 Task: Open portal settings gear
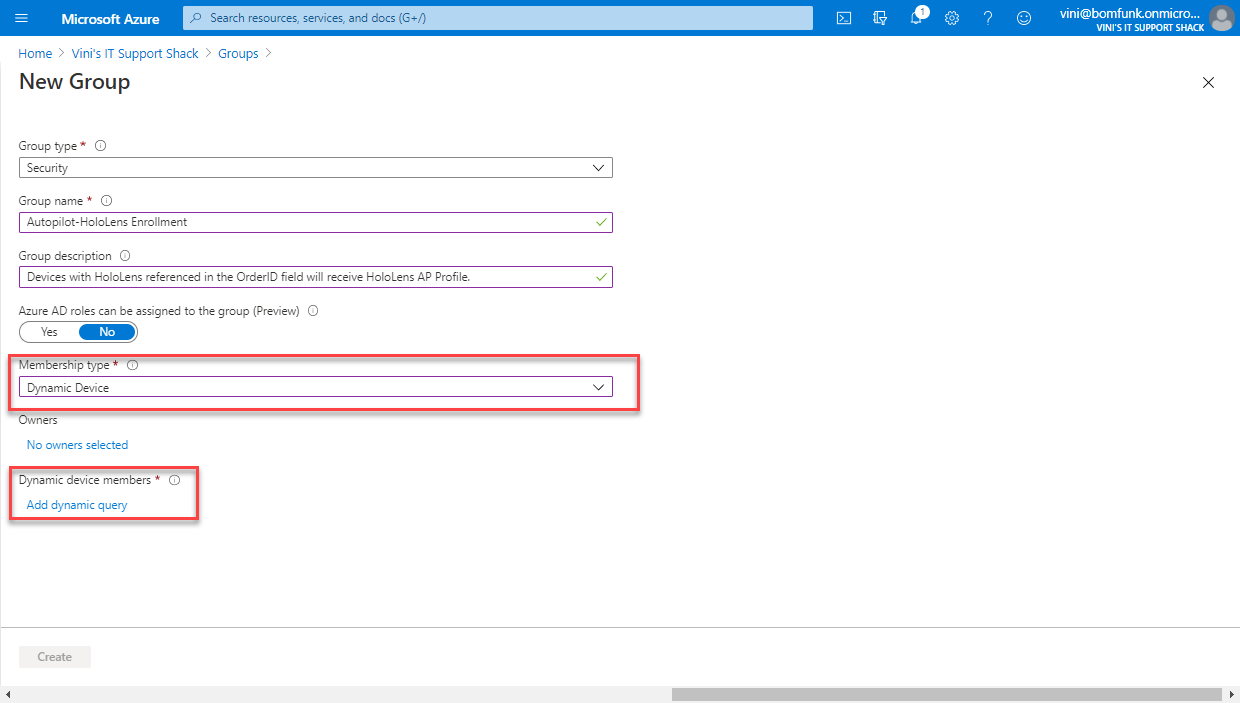tap(952, 18)
